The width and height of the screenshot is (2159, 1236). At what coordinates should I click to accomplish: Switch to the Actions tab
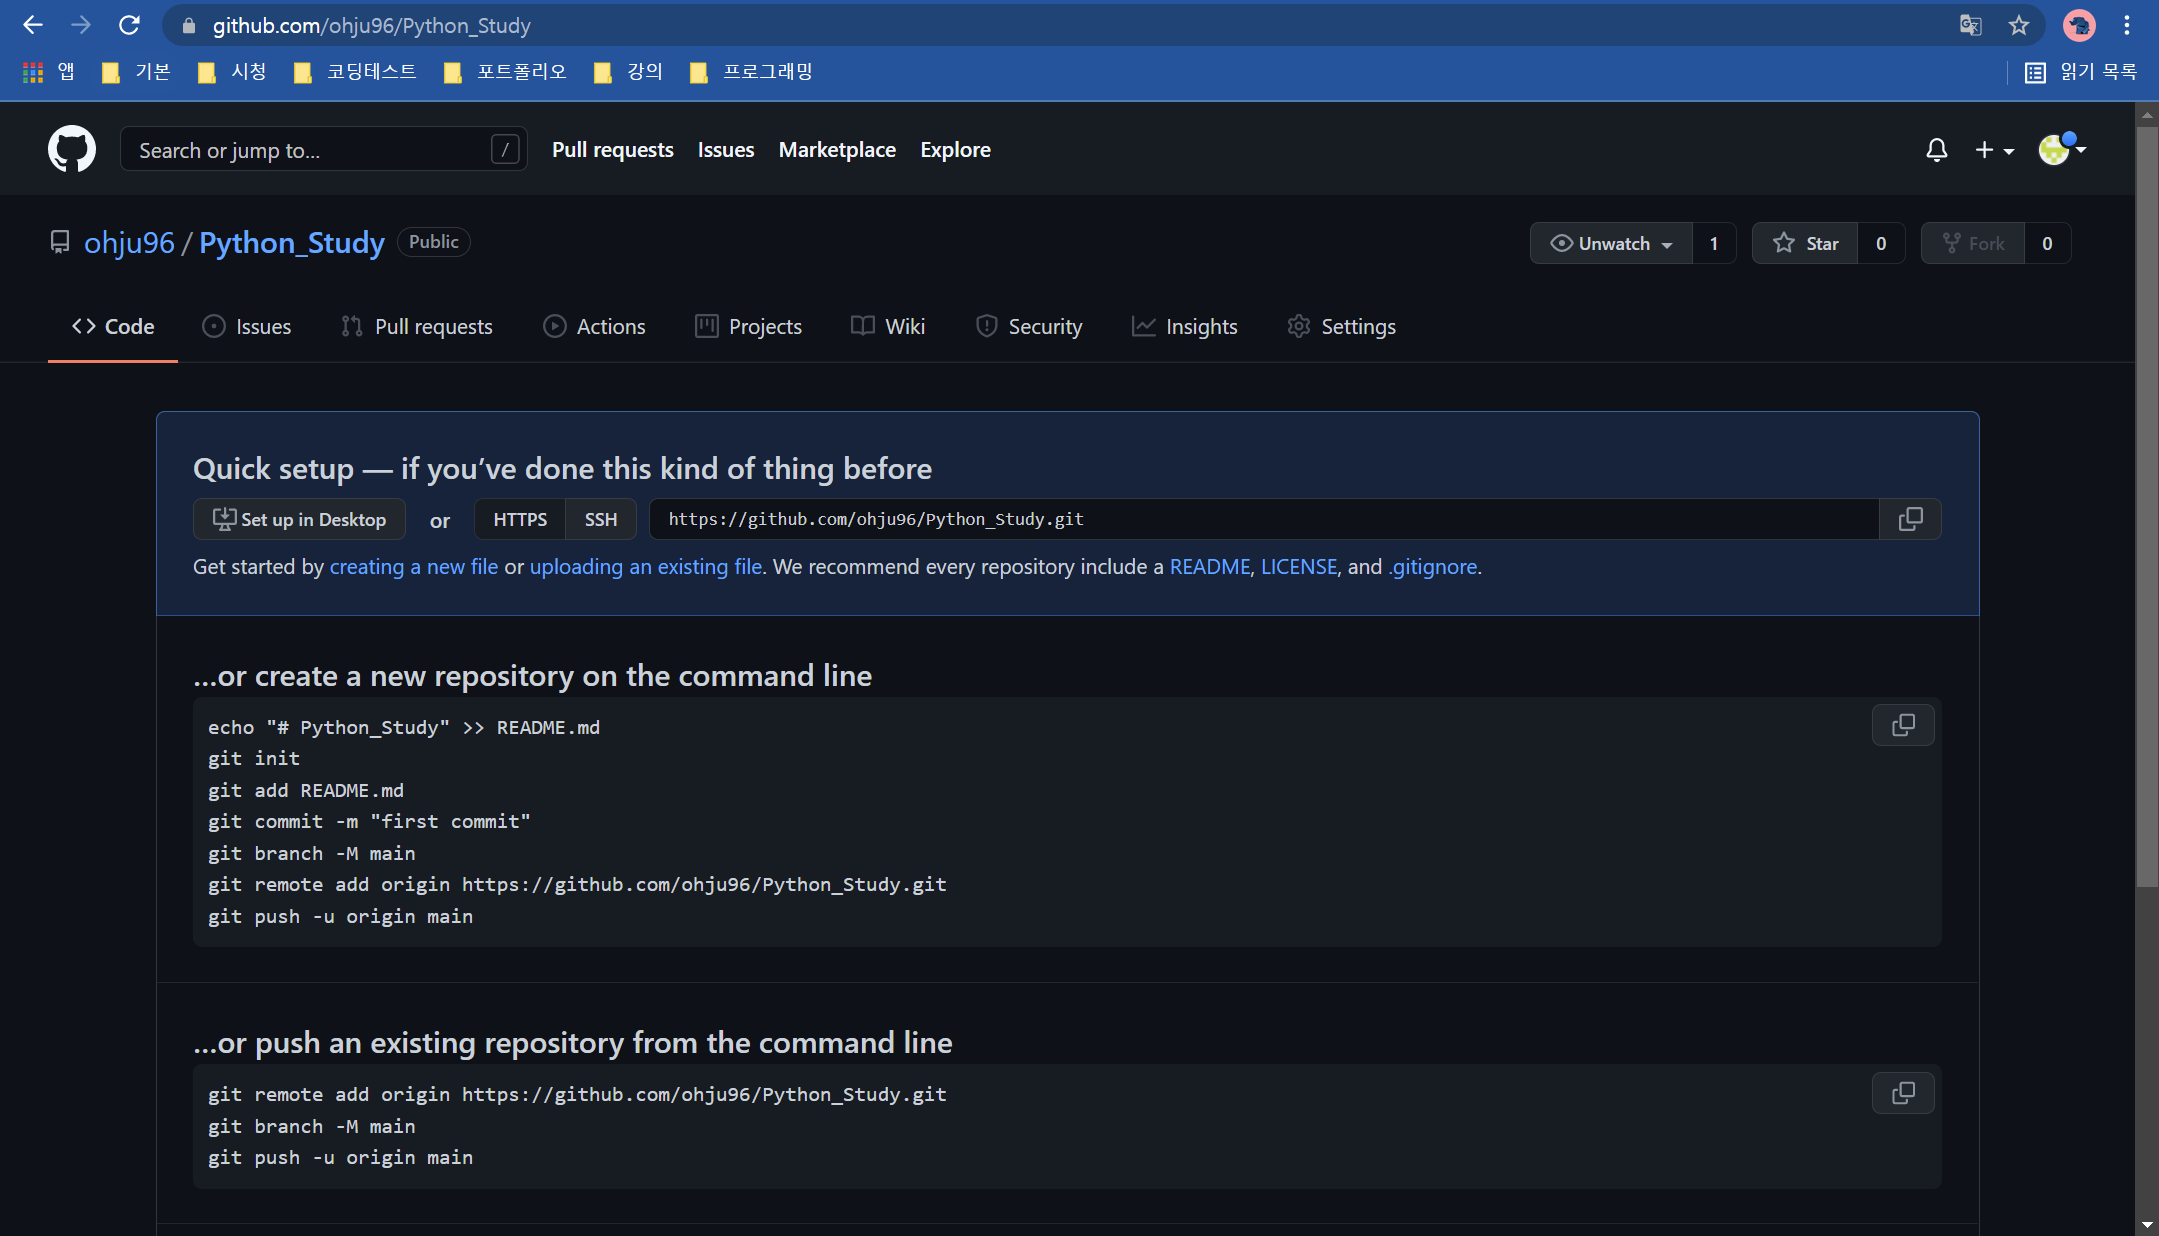point(594,327)
